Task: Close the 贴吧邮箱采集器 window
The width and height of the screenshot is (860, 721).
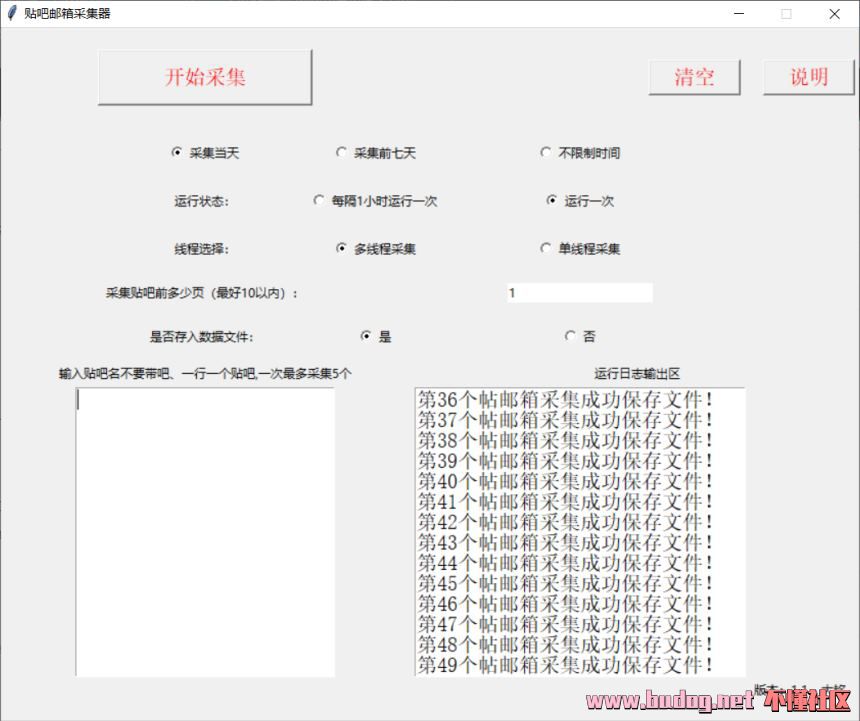Action: (x=834, y=14)
